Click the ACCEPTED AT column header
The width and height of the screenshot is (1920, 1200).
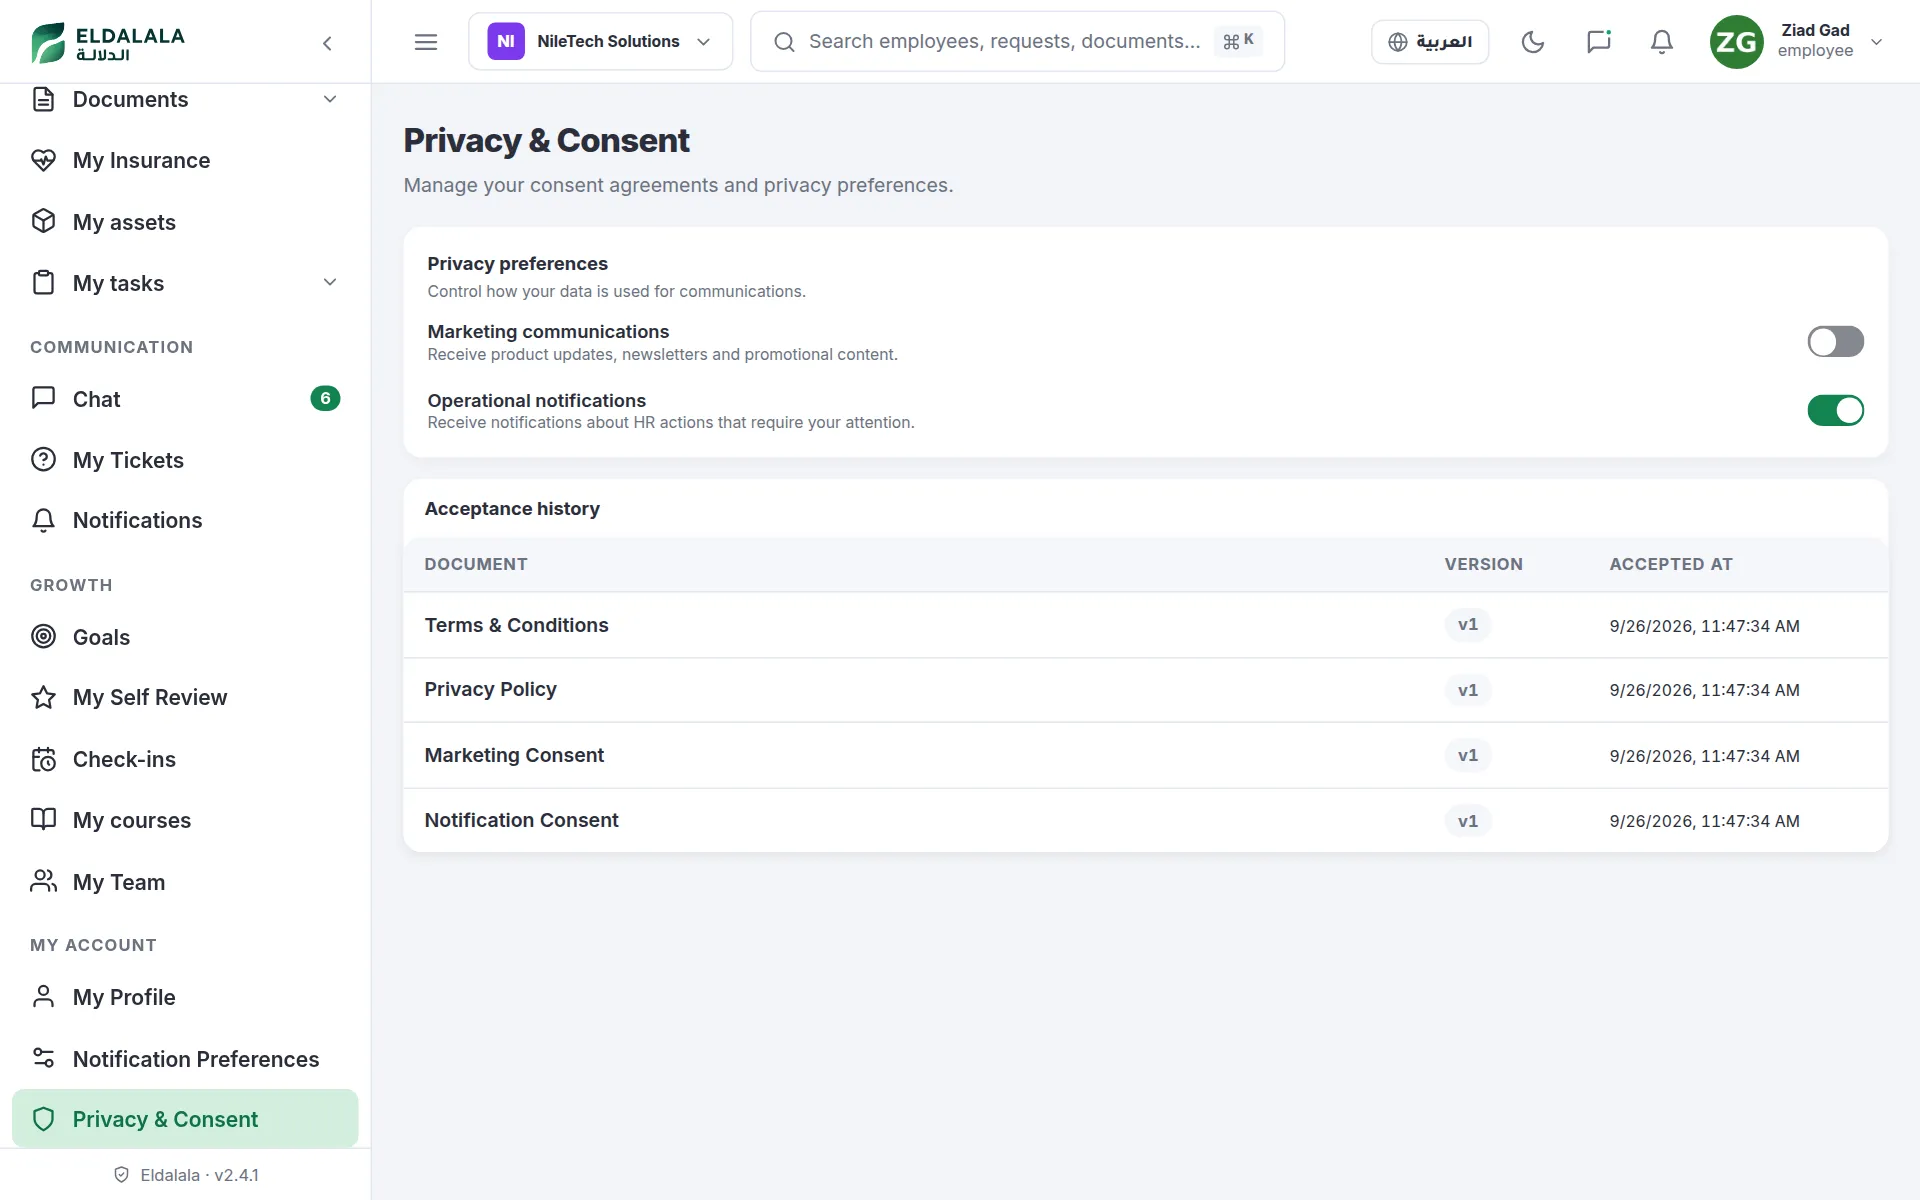tap(1670, 564)
